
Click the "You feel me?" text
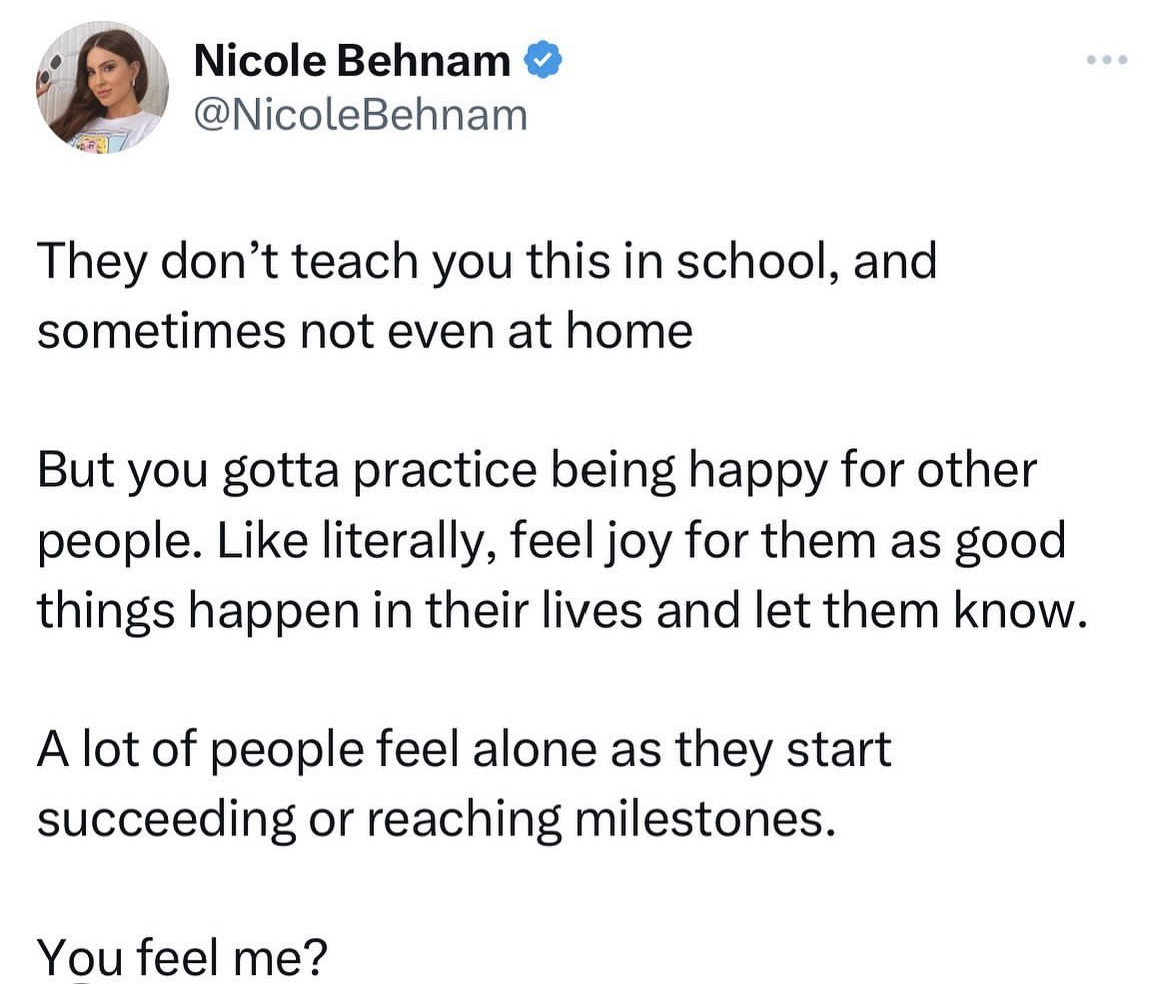(183, 957)
